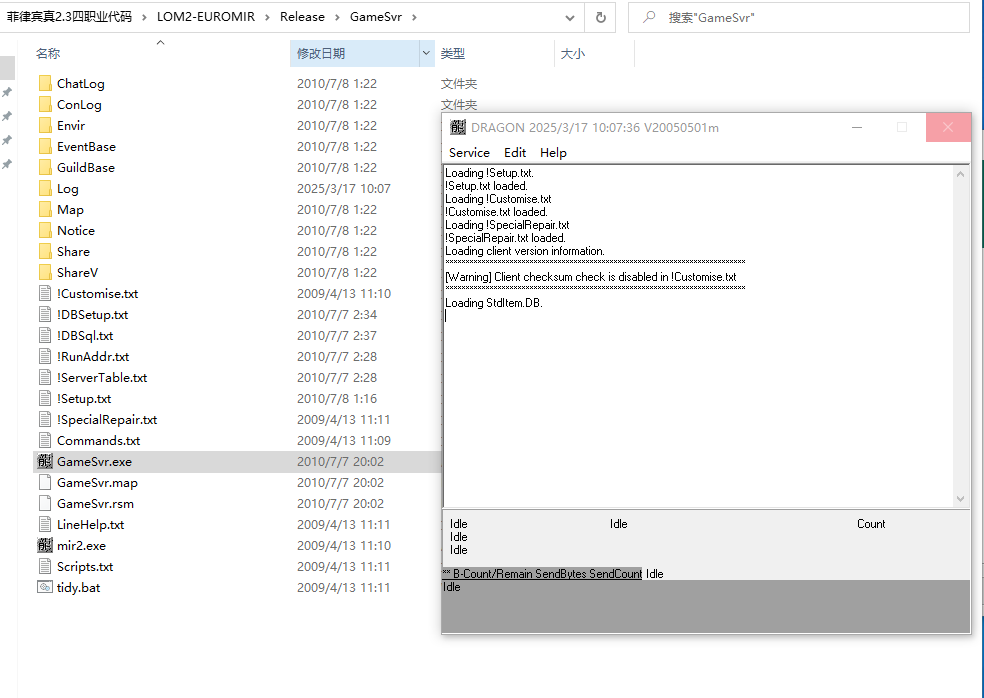Select the Commands.txt file
Viewport: 984px width, 698px height.
98,441
